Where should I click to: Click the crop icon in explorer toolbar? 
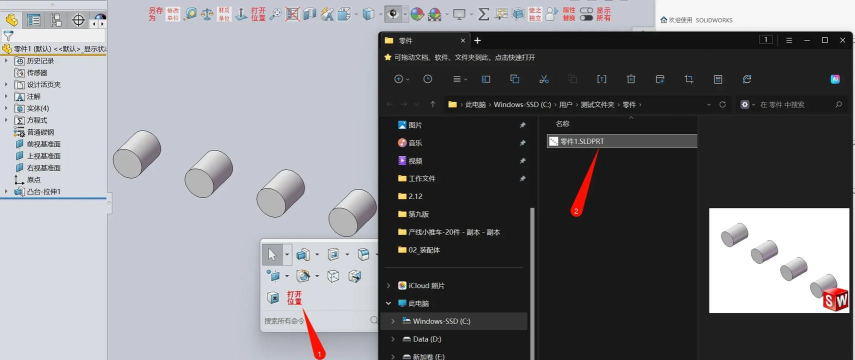click(x=689, y=79)
